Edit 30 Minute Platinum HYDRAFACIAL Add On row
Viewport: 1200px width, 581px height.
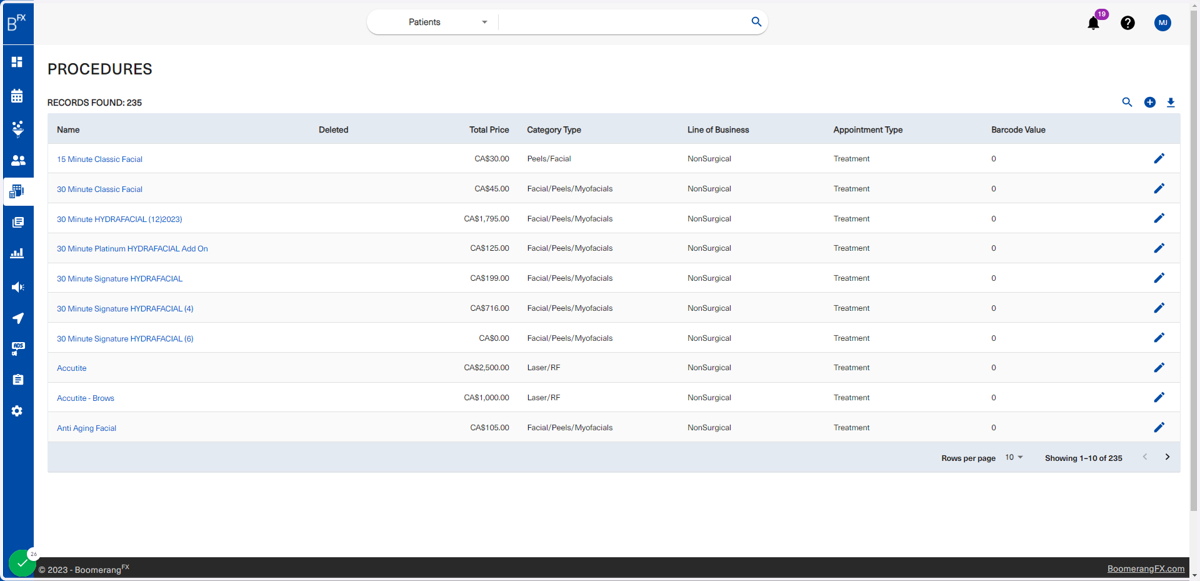coord(1159,248)
